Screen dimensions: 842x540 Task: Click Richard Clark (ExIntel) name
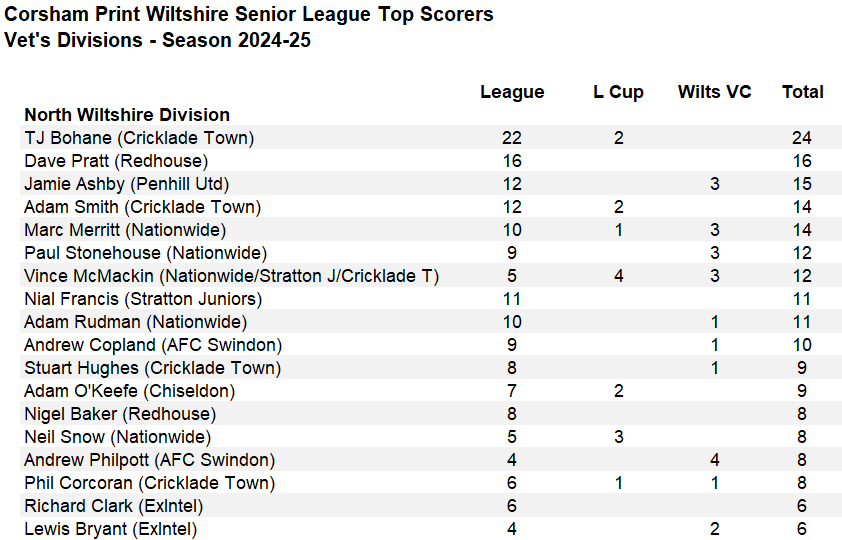pyautogui.click(x=113, y=506)
